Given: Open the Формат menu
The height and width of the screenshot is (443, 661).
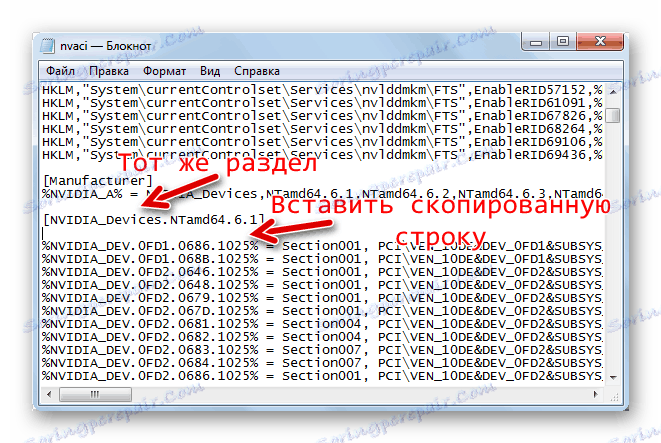Looking at the screenshot, I should click(x=164, y=71).
